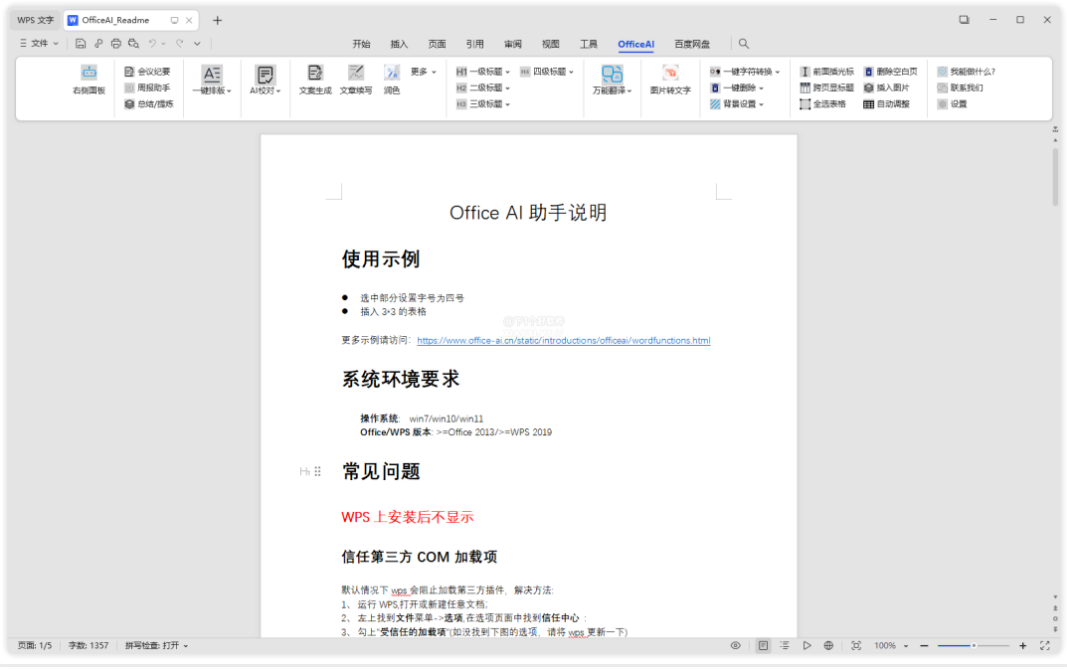The width and height of the screenshot is (1067, 669).
Task: Open the 右侧面板 robot icon
Action: (x=89, y=72)
